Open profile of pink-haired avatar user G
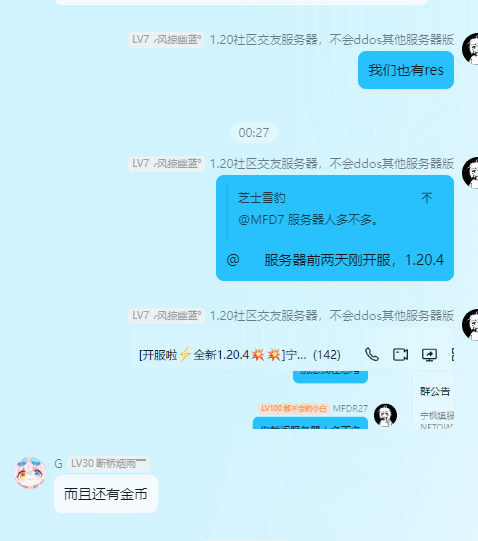478x541 pixels. coord(30,473)
